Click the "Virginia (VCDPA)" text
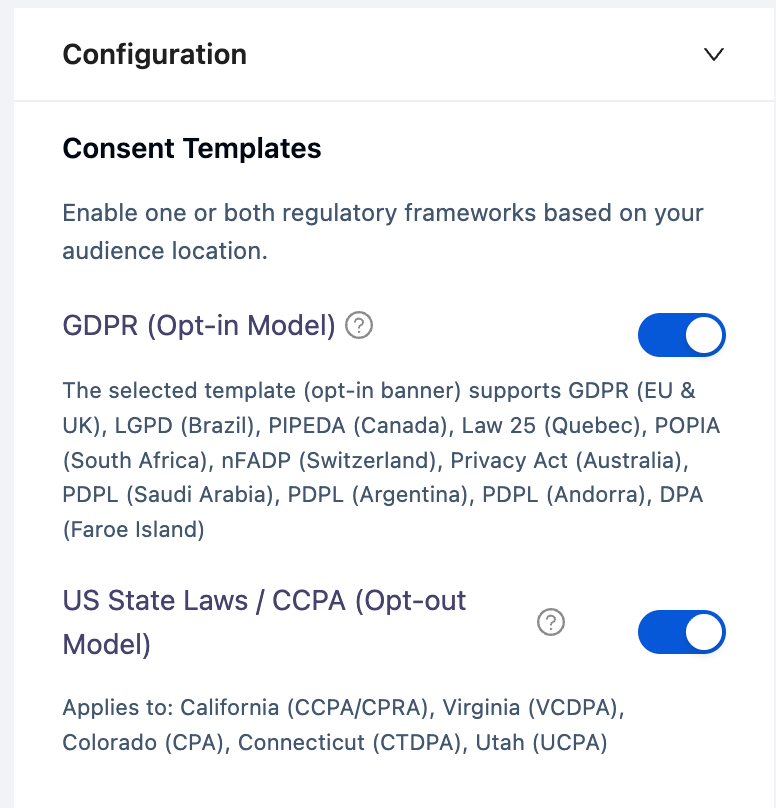 [x=531, y=708]
